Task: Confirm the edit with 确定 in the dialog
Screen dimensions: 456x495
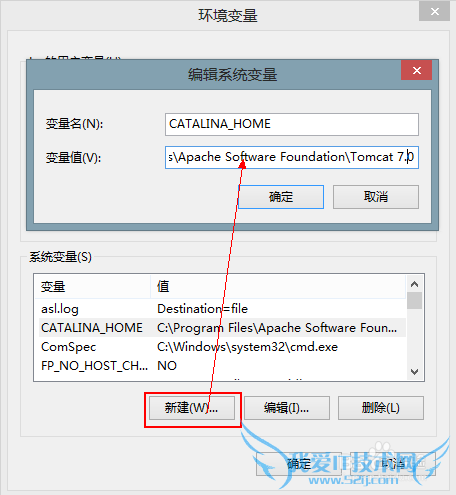Action: coord(281,197)
